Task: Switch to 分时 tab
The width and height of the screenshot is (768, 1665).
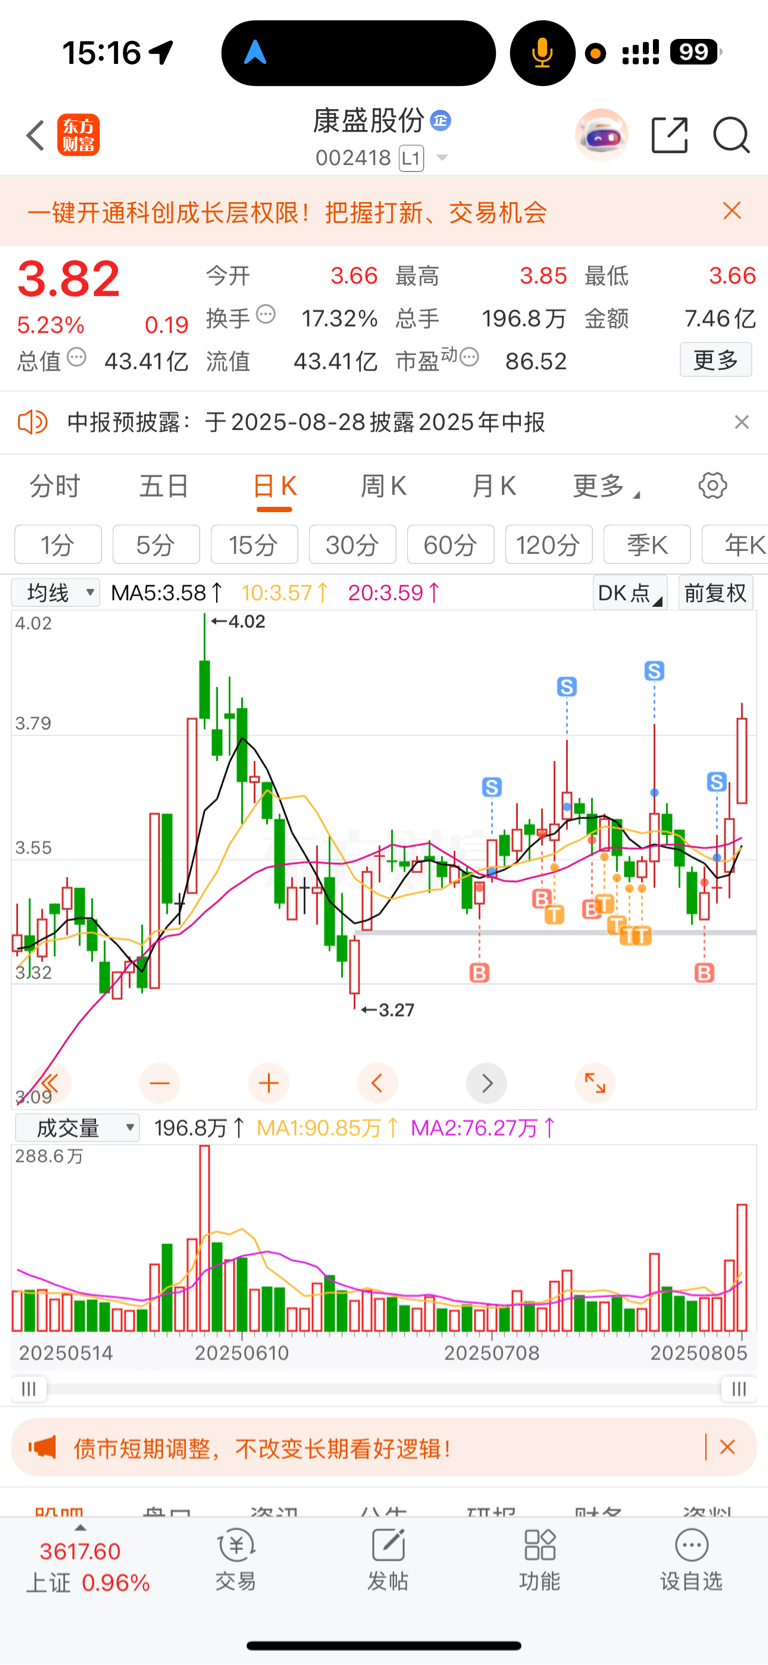Action: pos(54,486)
